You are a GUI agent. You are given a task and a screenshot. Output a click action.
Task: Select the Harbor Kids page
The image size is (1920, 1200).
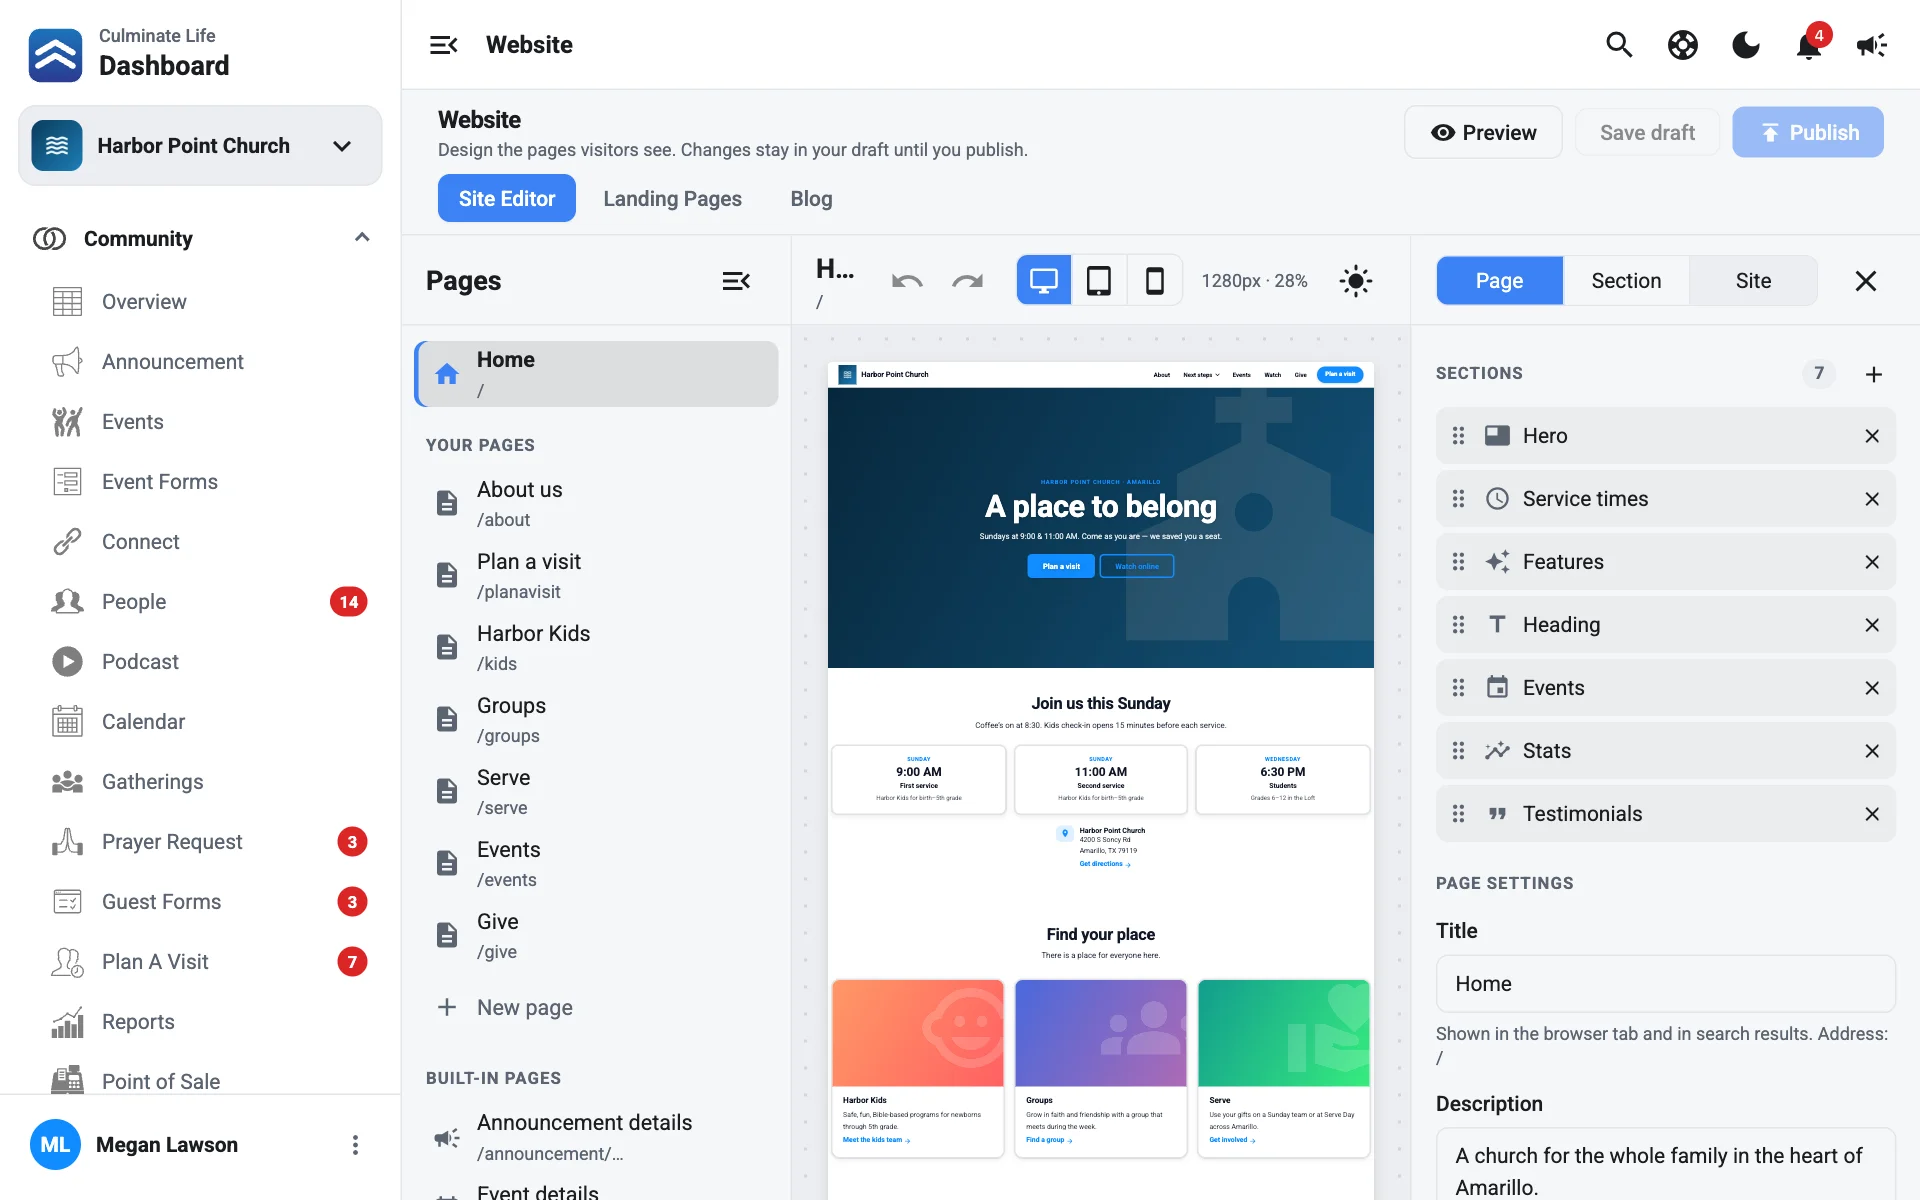click(x=597, y=647)
